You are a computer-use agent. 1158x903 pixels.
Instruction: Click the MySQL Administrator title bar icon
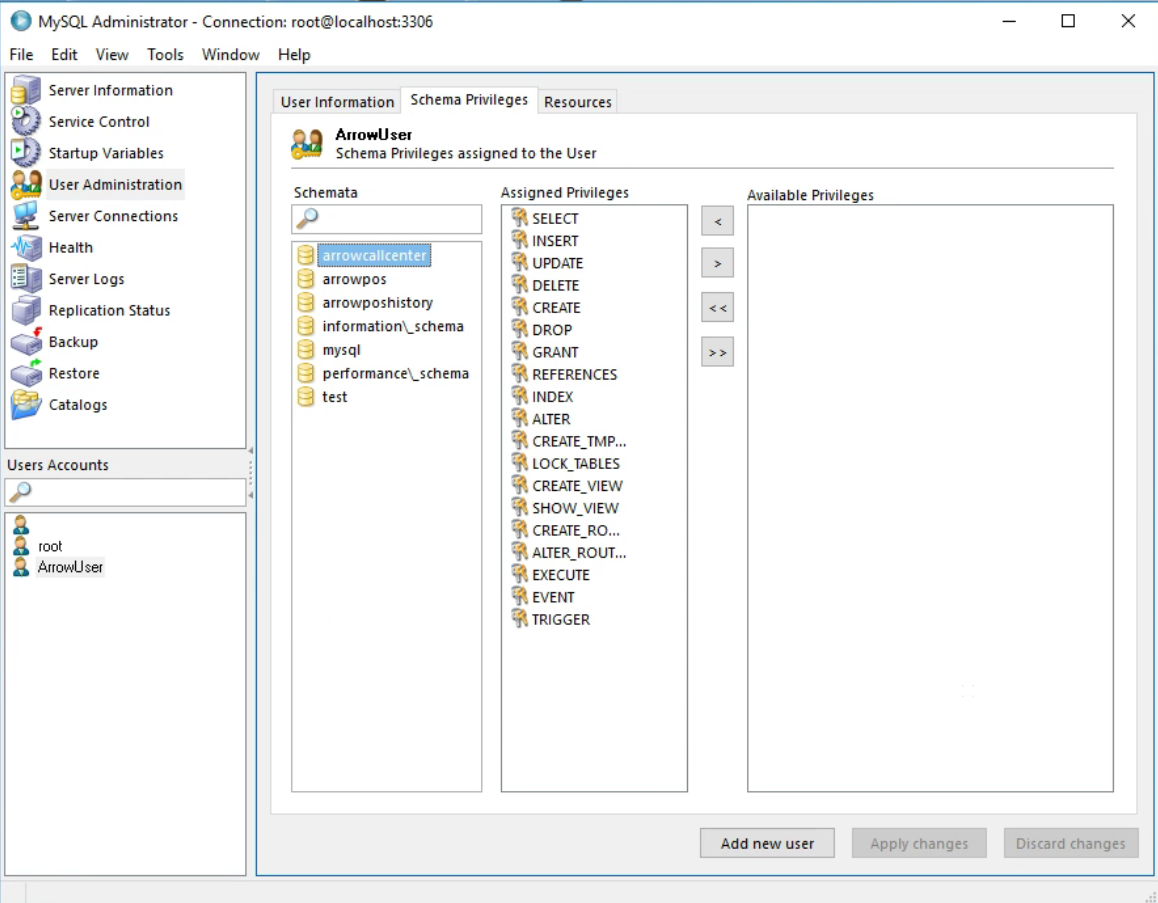pyautogui.click(x=21, y=21)
